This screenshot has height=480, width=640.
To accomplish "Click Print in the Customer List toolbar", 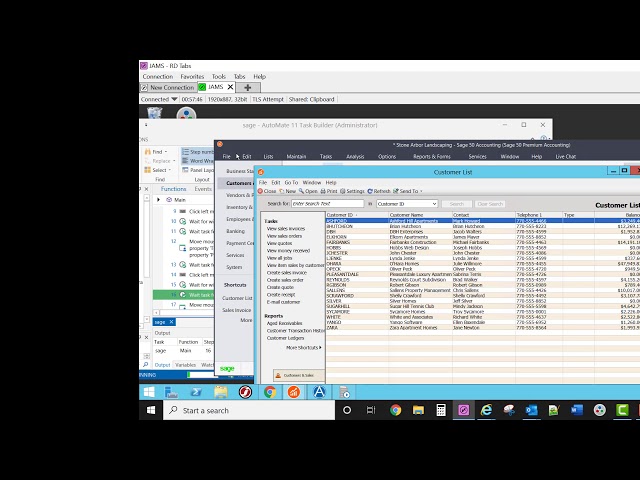I will click(x=329, y=191).
